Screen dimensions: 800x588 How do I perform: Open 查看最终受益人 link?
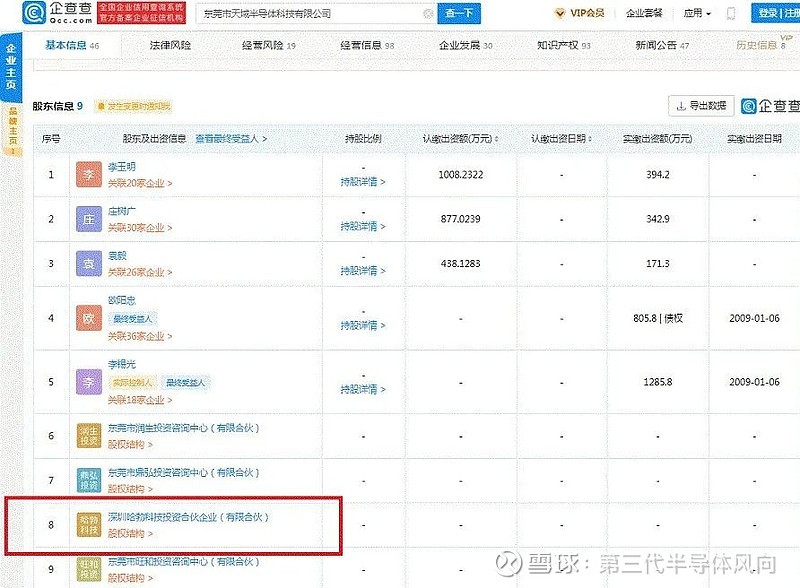coord(231,138)
